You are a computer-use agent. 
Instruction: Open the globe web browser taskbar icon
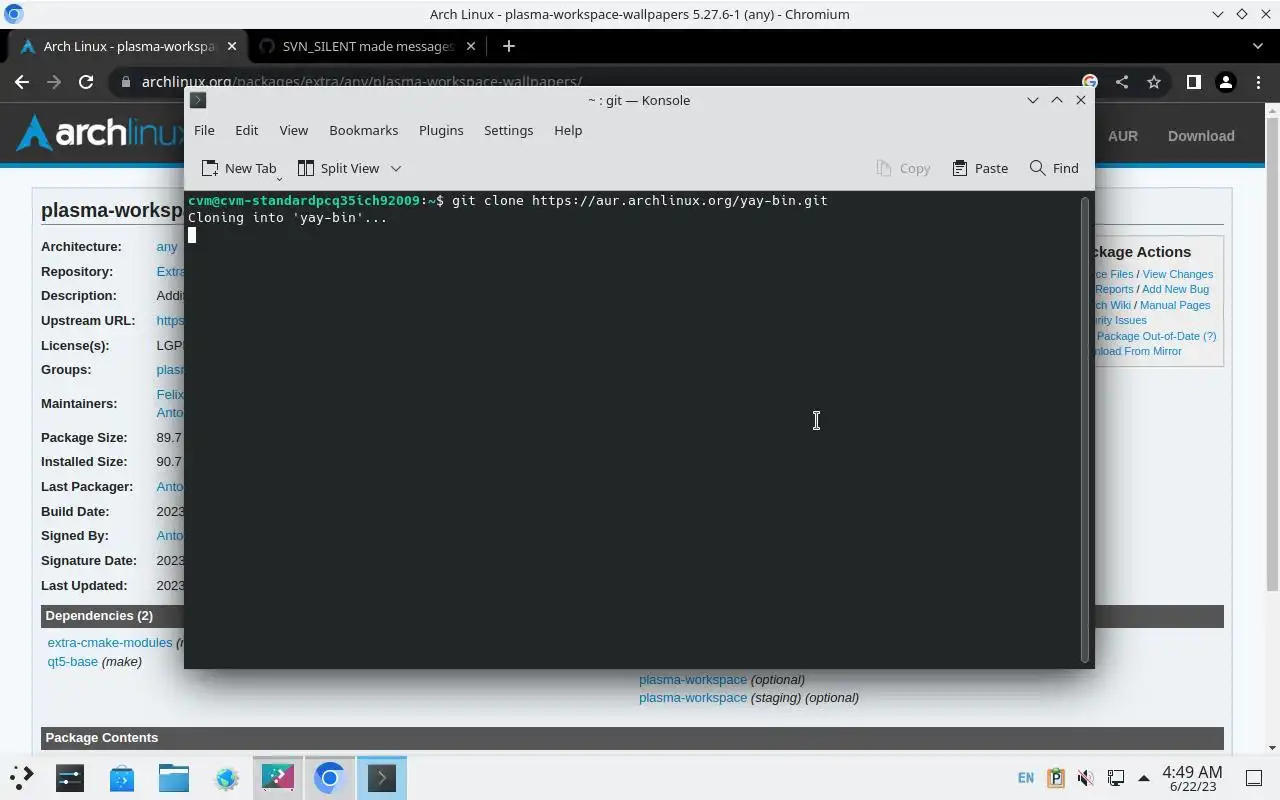pyautogui.click(x=226, y=777)
